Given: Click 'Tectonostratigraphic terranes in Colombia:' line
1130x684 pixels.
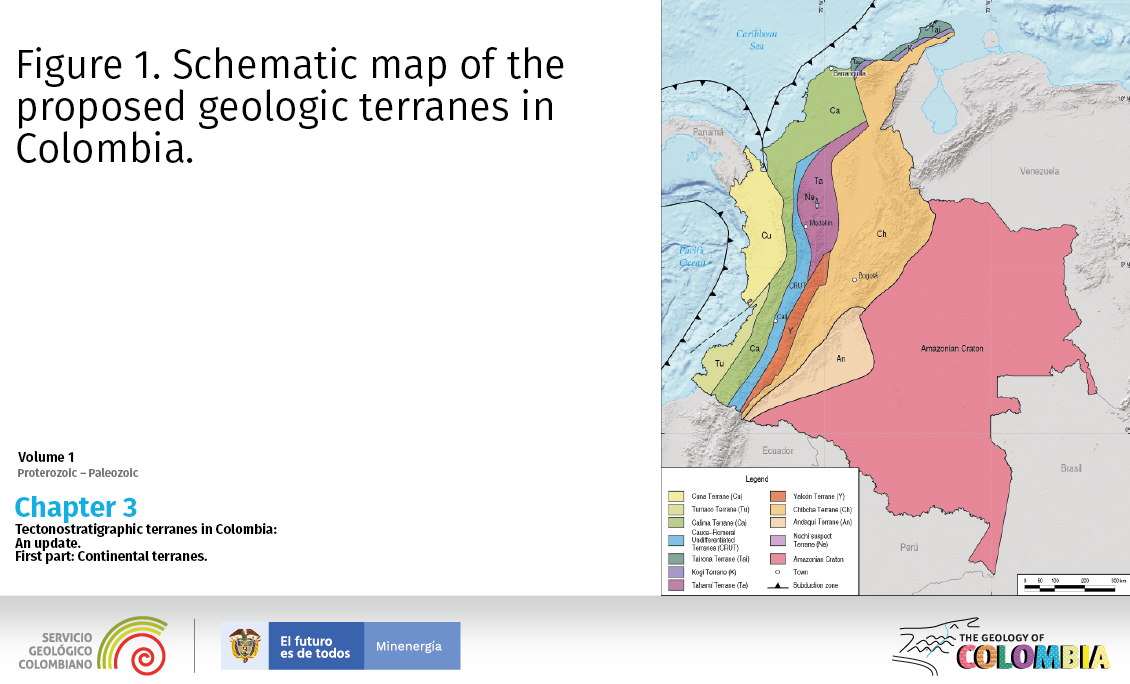Looking at the screenshot, I should [x=146, y=529].
